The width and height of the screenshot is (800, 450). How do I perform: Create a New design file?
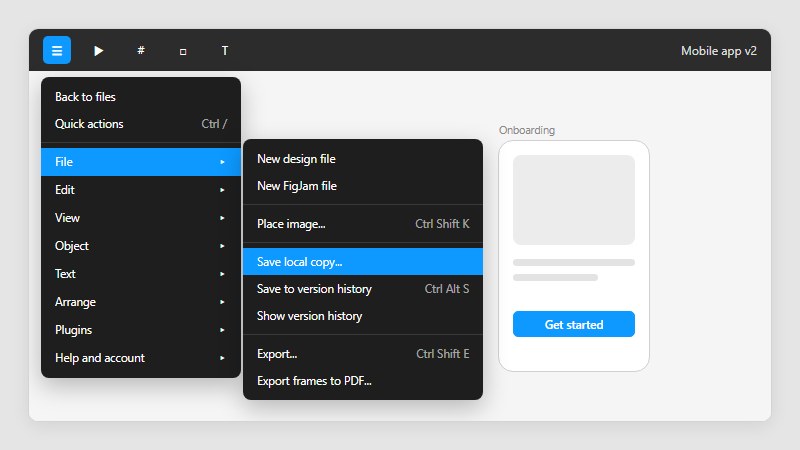click(x=363, y=159)
